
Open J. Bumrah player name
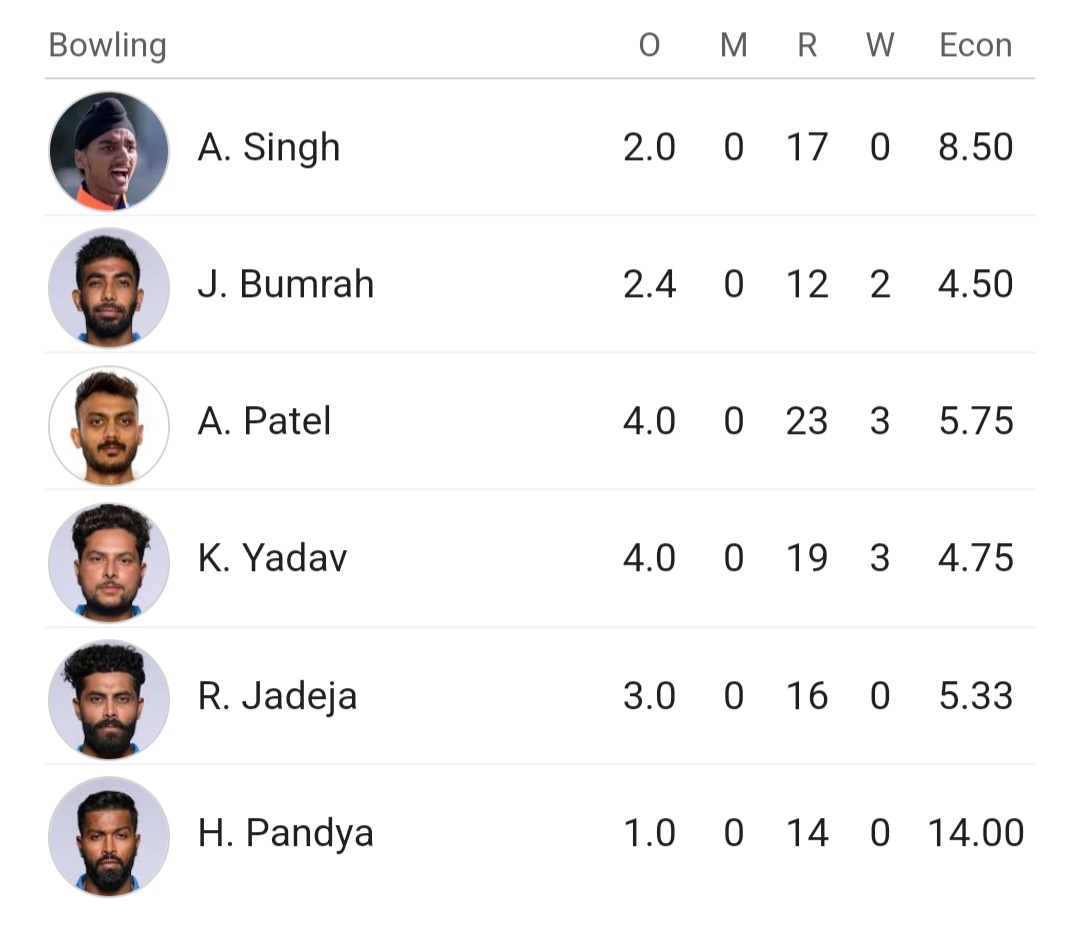click(x=286, y=285)
